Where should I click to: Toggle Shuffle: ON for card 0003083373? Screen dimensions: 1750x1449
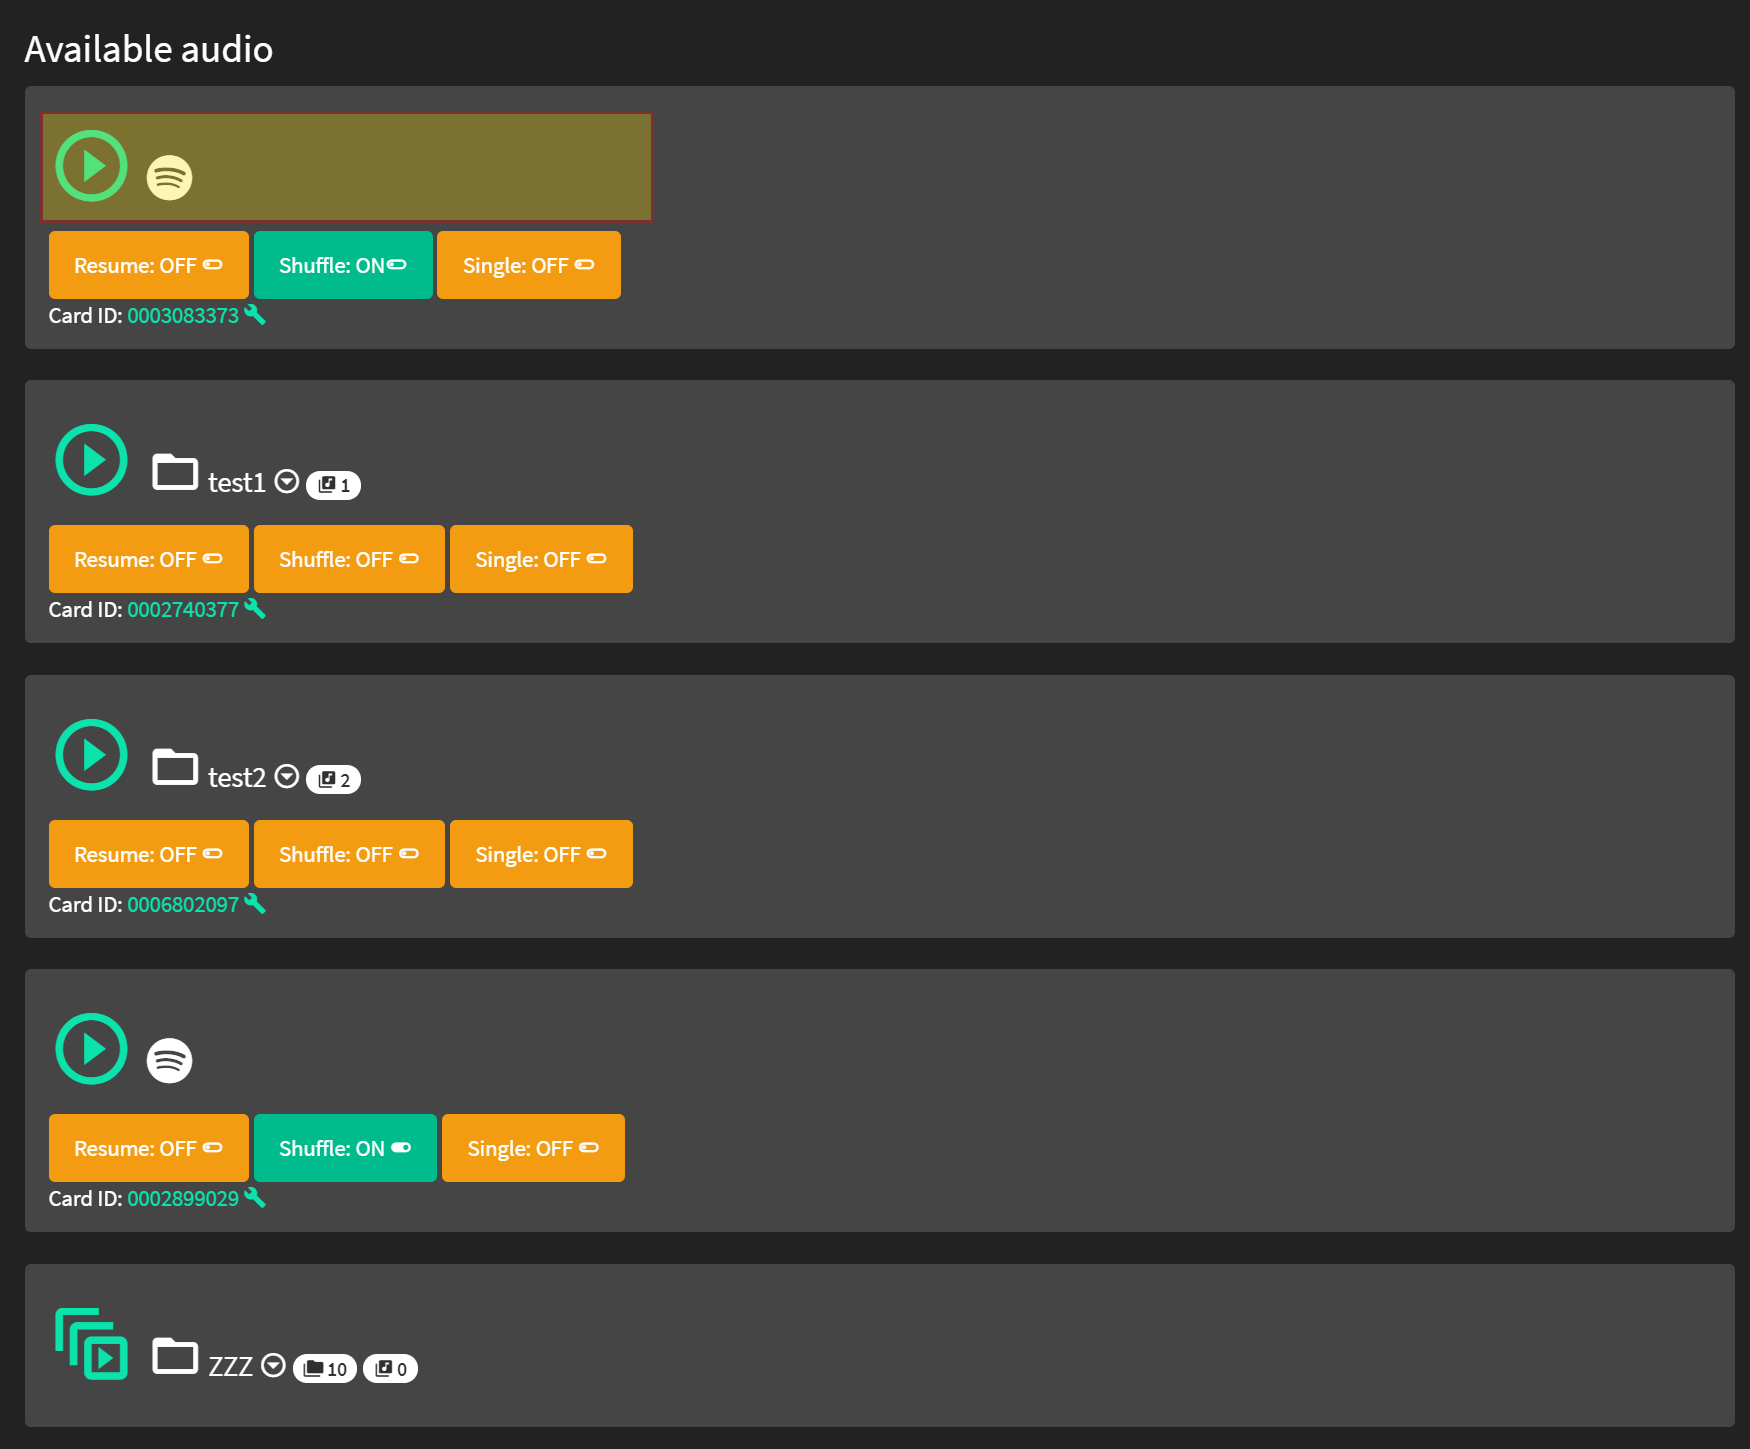(x=343, y=265)
